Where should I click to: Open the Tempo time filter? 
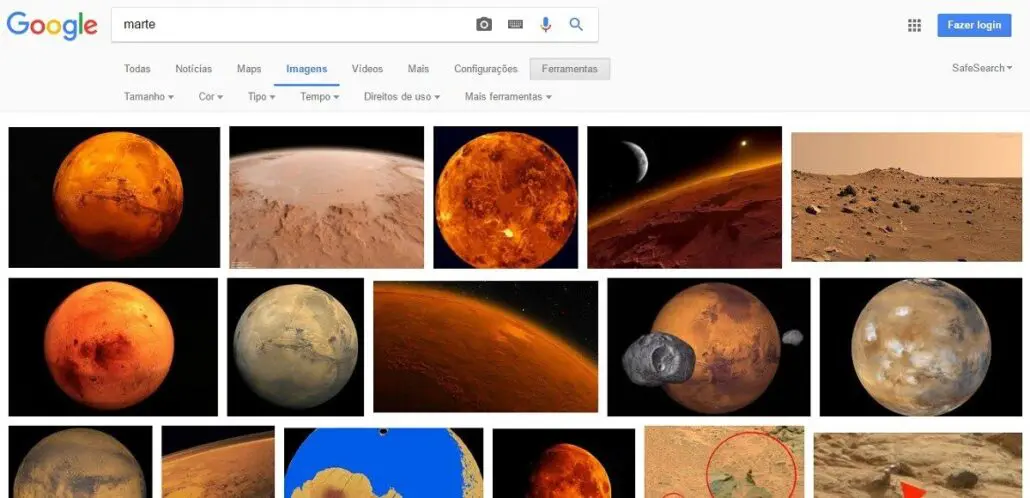[320, 97]
